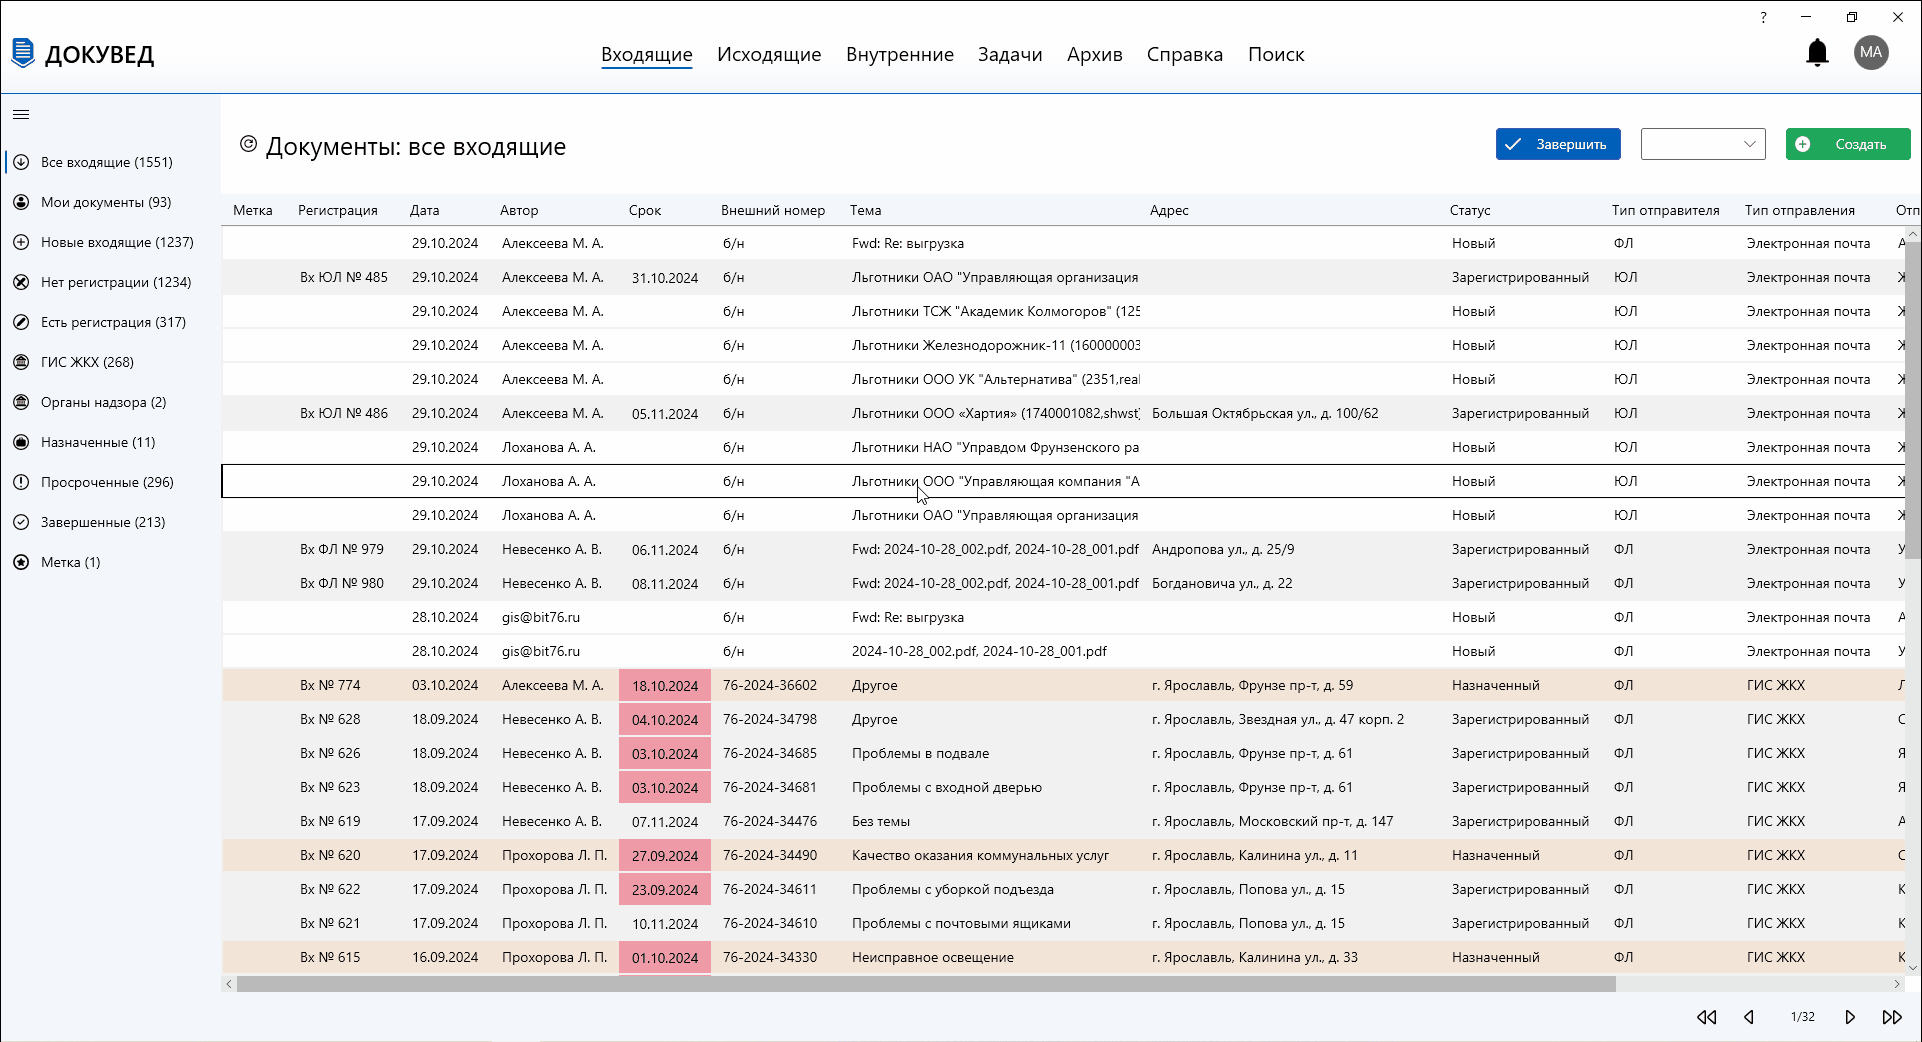Click the topic 'Неисправное освещение'

[x=933, y=957]
